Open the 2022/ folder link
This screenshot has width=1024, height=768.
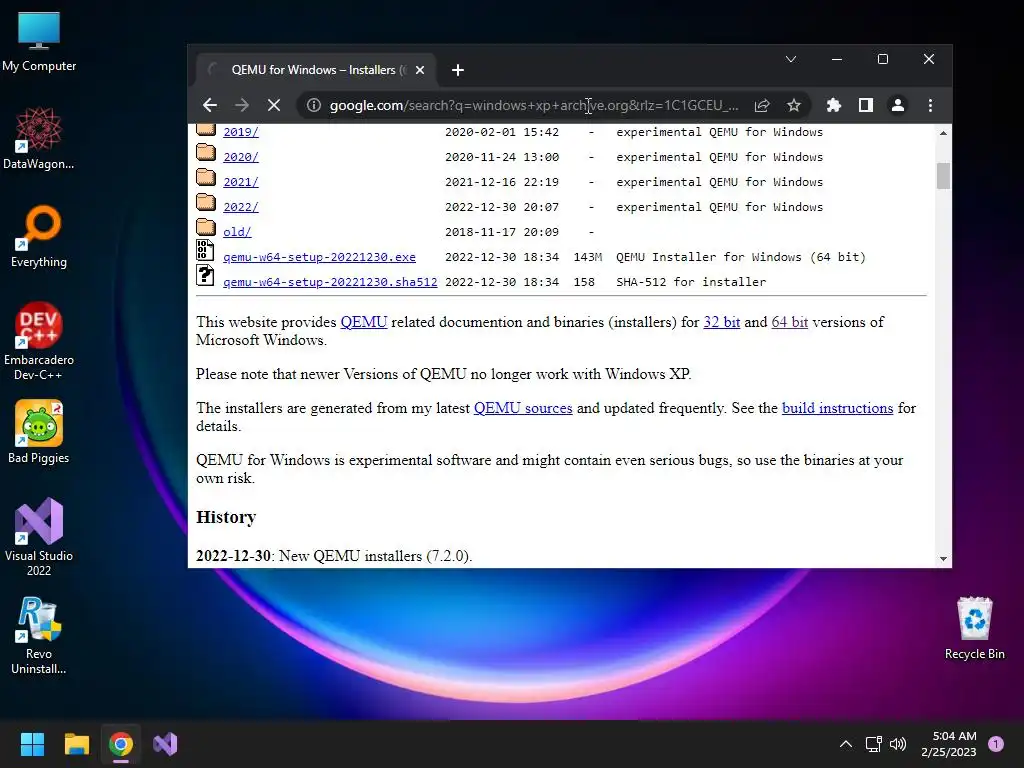coord(241,207)
